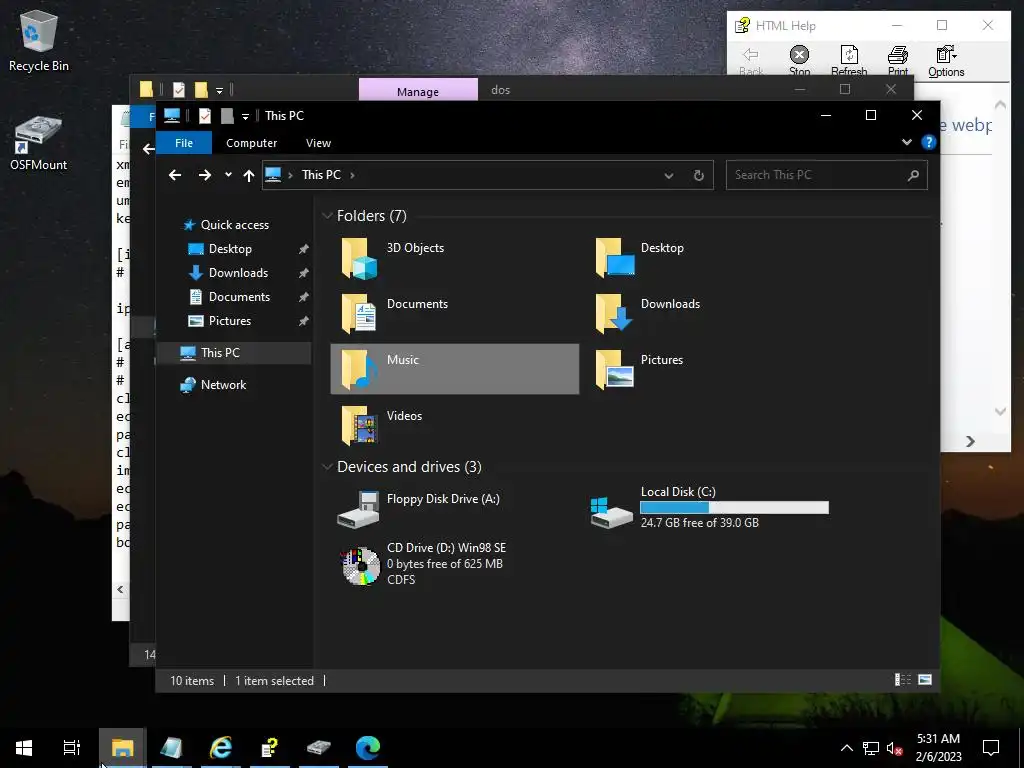The height and width of the screenshot is (768, 1024).
Task: Switch to large icons view in status bar
Action: (x=925, y=680)
